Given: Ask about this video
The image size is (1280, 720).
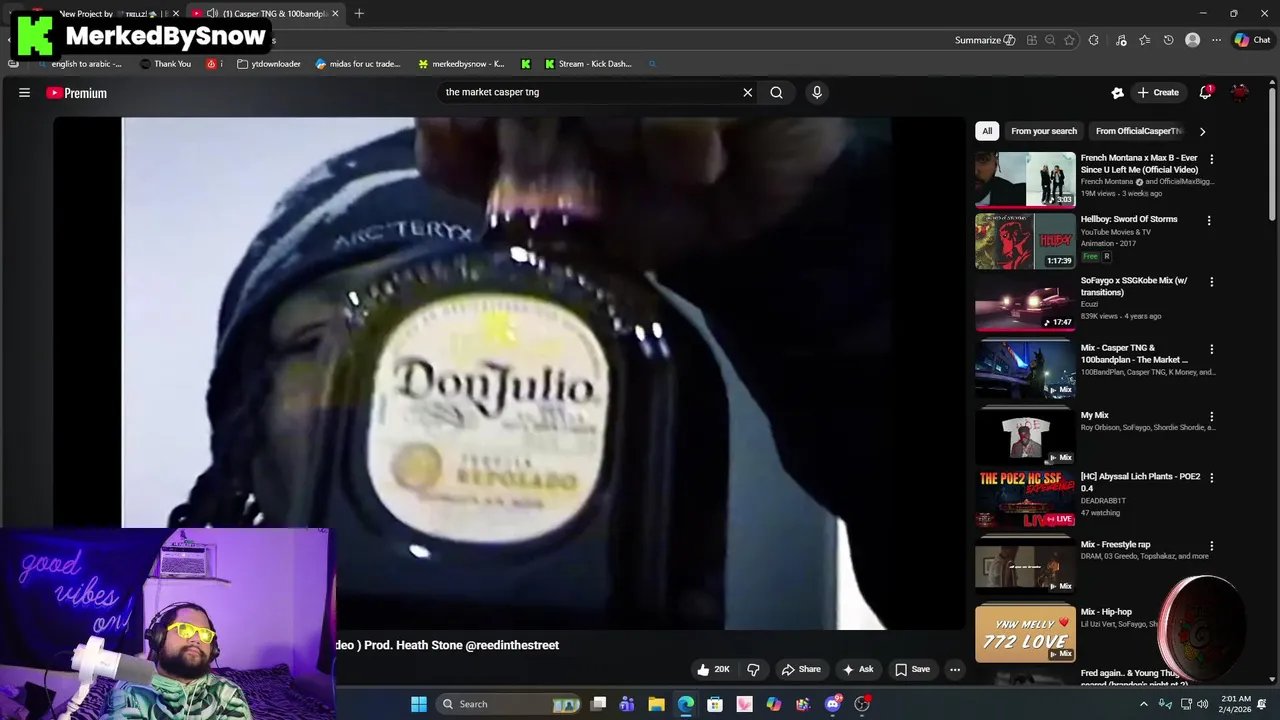Looking at the screenshot, I should coord(858,669).
